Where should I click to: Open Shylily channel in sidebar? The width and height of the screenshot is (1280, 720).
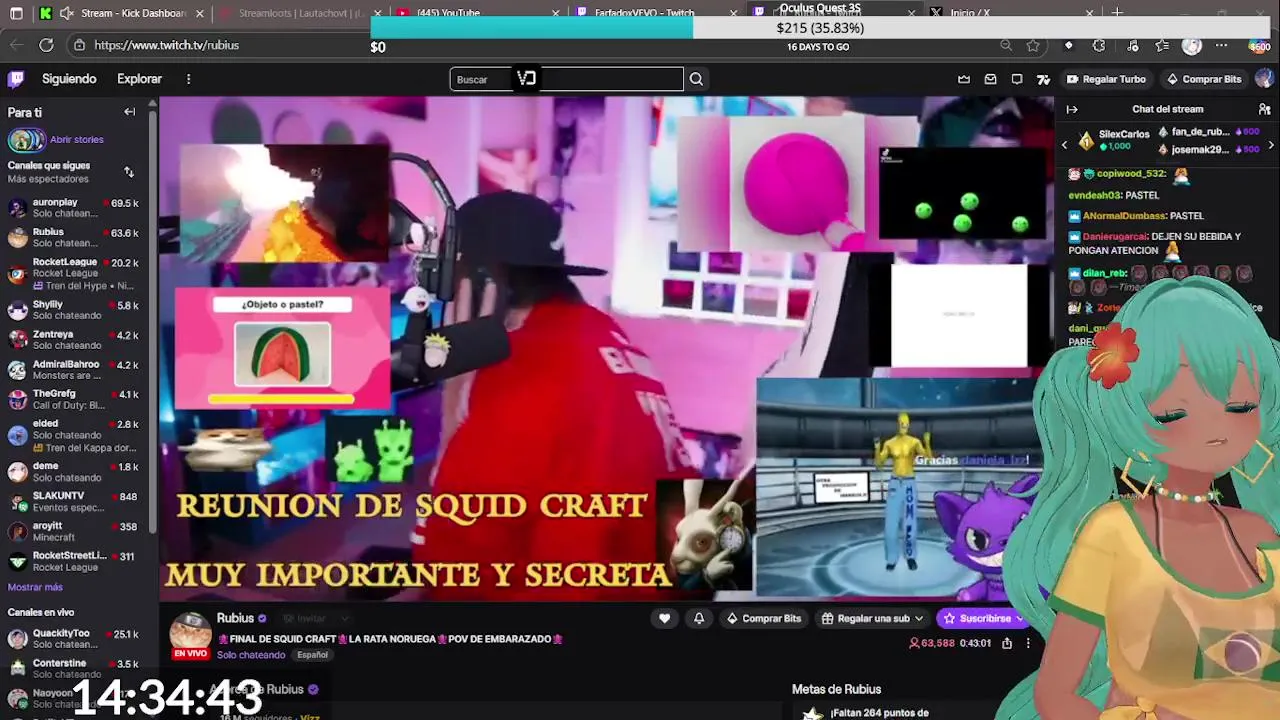click(73, 310)
